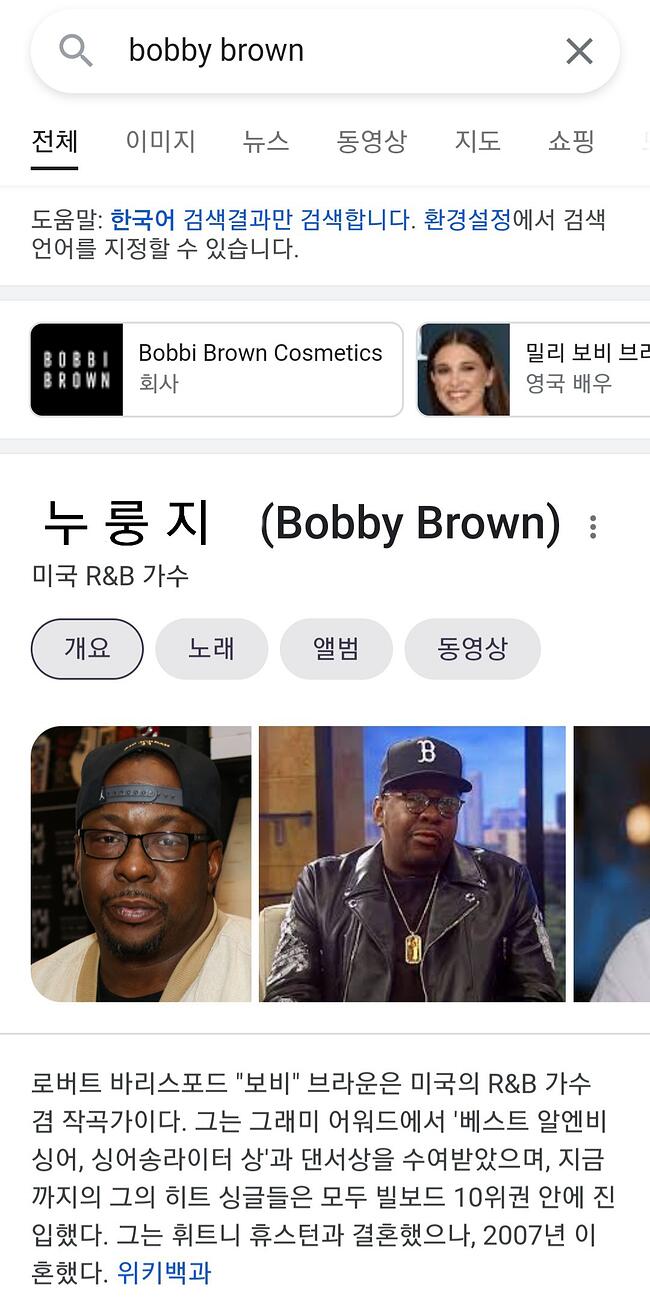Switch to the 동영상 search tab
This screenshot has height=1310, width=650.
coord(372,141)
